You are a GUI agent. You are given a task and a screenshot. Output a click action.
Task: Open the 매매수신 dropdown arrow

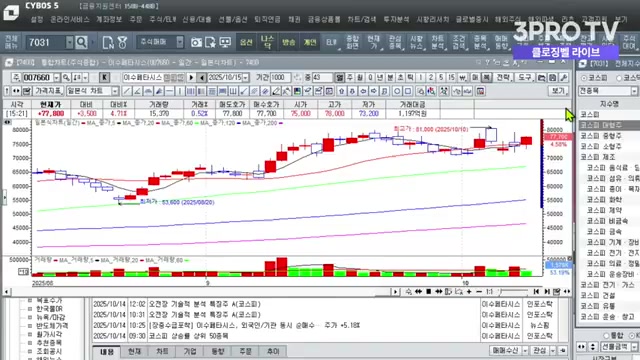pyautogui.click(x=525, y=351)
